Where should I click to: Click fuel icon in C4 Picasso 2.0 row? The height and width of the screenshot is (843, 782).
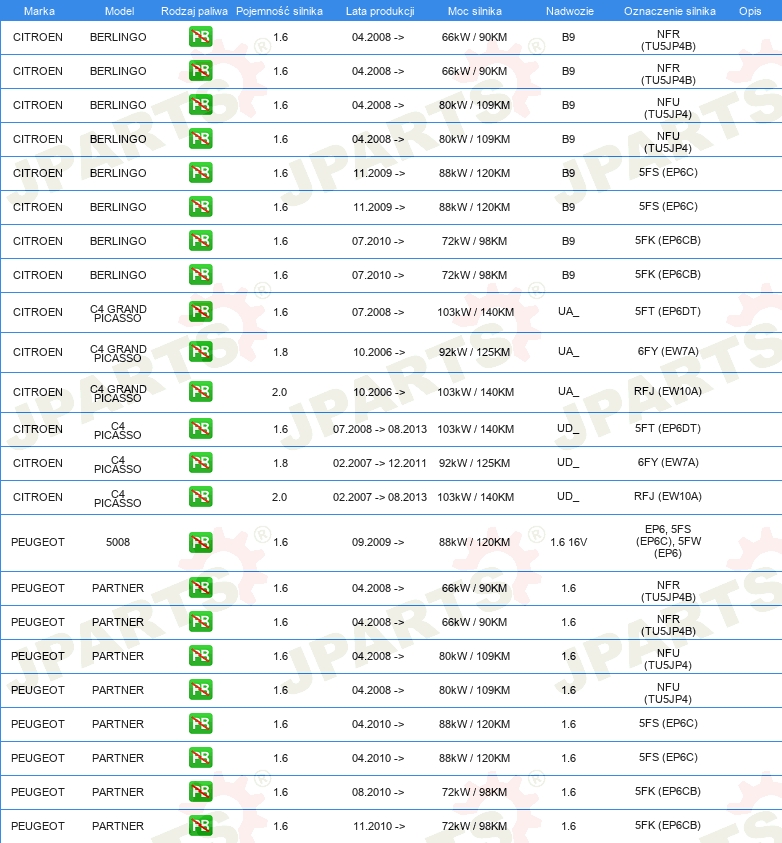(200, 496)
